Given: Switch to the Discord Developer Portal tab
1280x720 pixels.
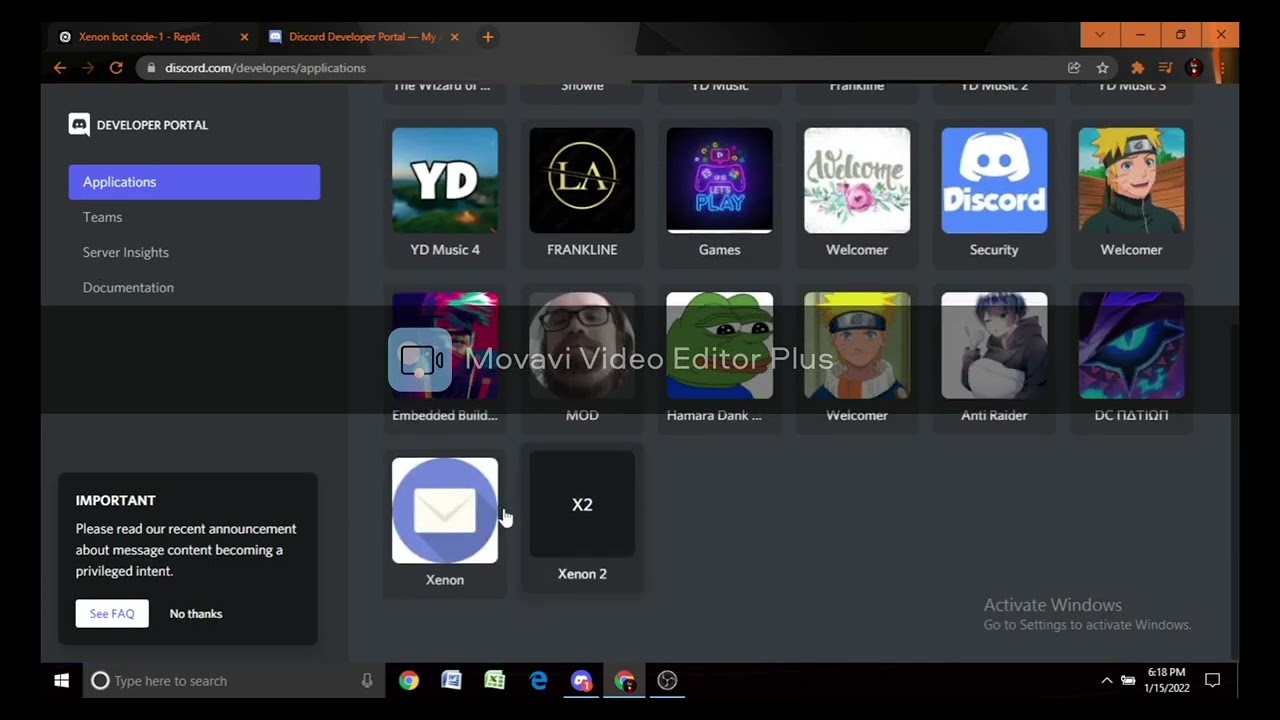Looking at the screenshot, I should tap(362, 37).
